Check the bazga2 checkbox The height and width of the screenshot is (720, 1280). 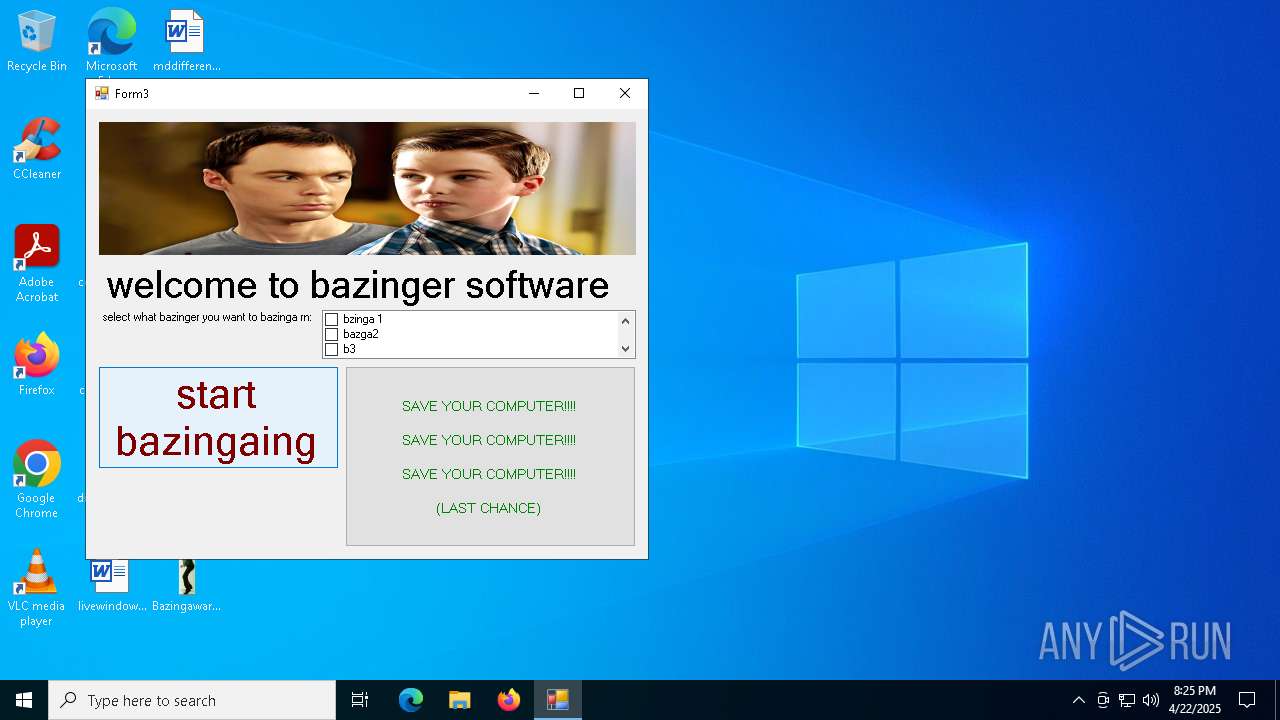point(331,335)
